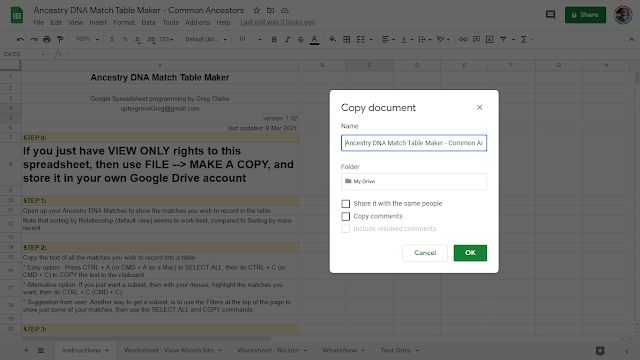640x360 pixels.
Task: Open the name box dropdown arrow
Action: coord(43,54)
